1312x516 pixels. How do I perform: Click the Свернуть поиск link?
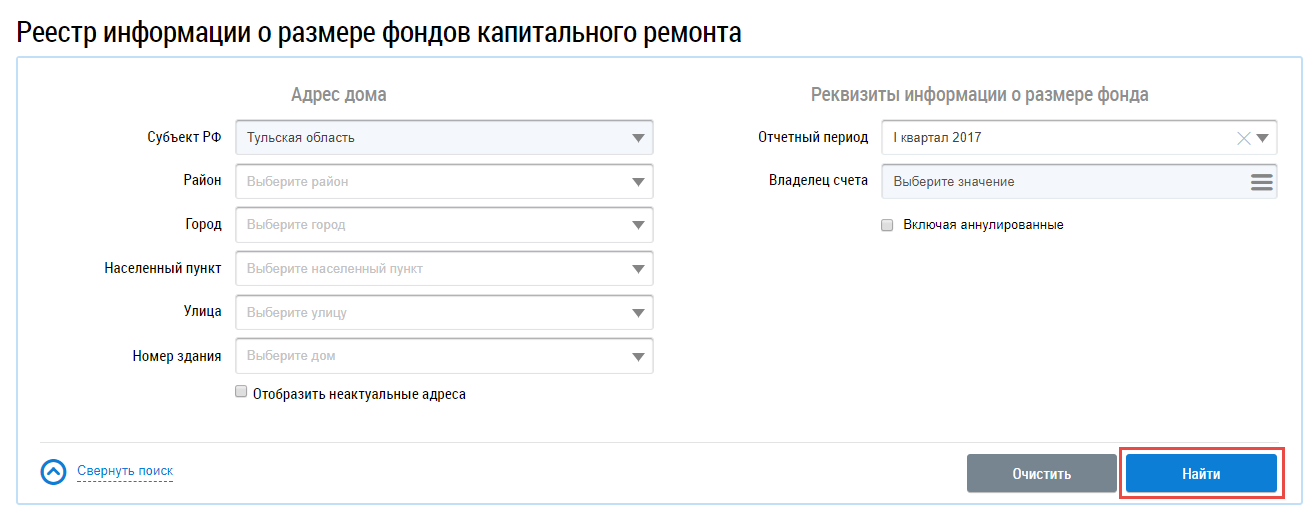125,471
